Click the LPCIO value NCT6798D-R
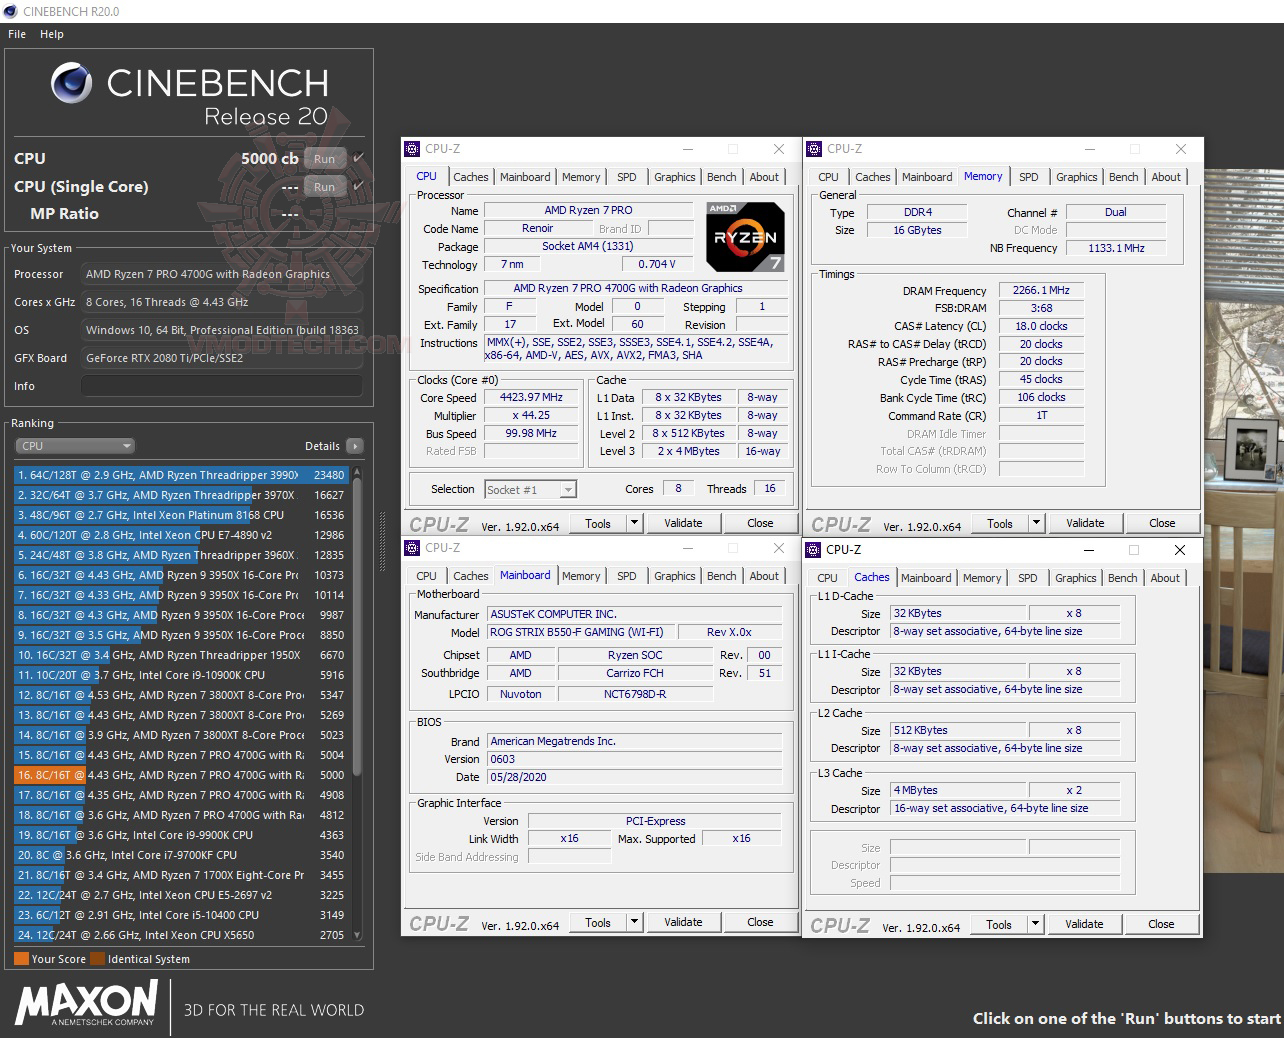Screen dimensions: 1284x1038 pyautogui.click(x=634, y=694)
